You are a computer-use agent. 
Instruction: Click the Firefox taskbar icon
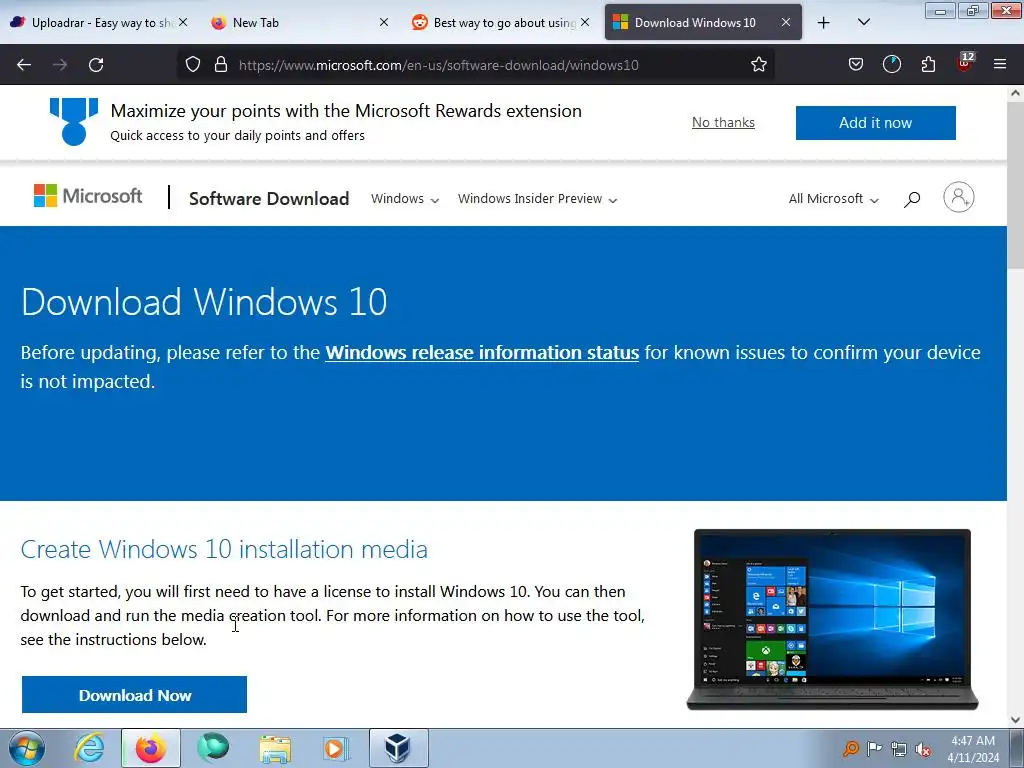(150, 748)
